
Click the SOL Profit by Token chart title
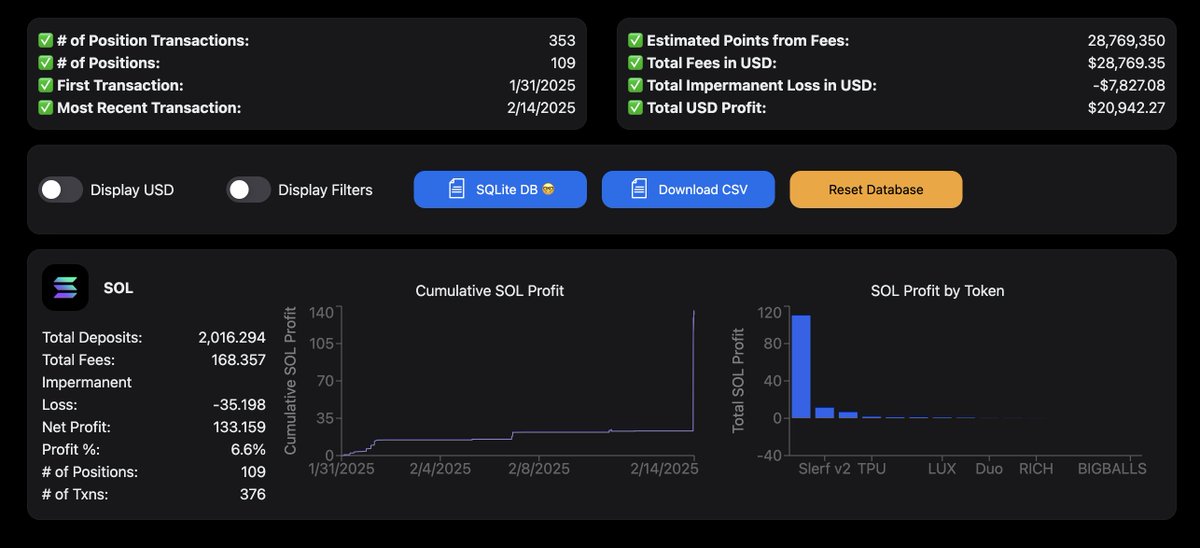(x=938, y=291)
